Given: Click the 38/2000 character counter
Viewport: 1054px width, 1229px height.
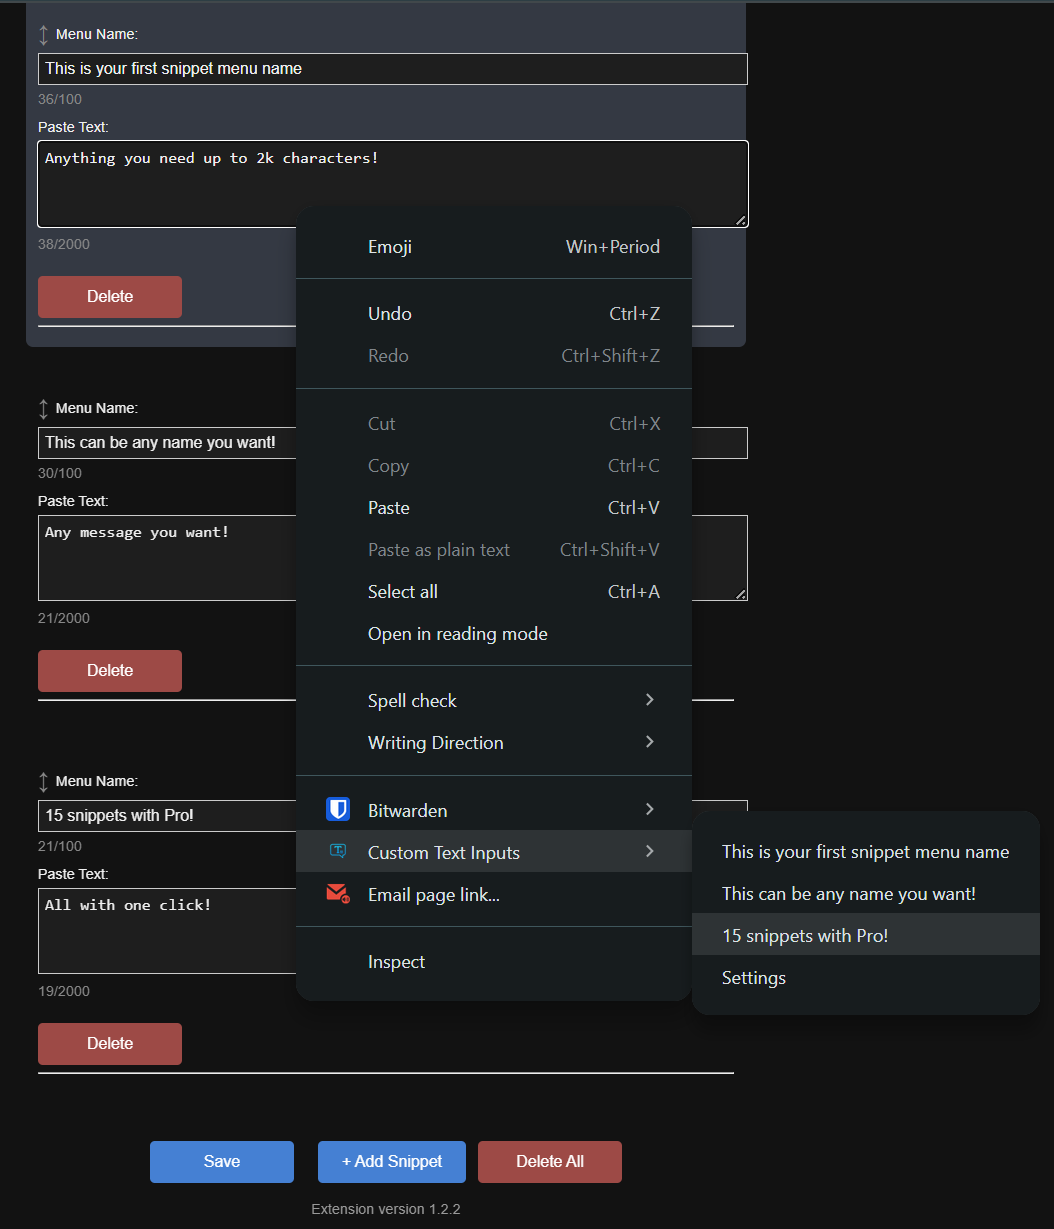Looking at the screenshot, I should pos(64,244).
